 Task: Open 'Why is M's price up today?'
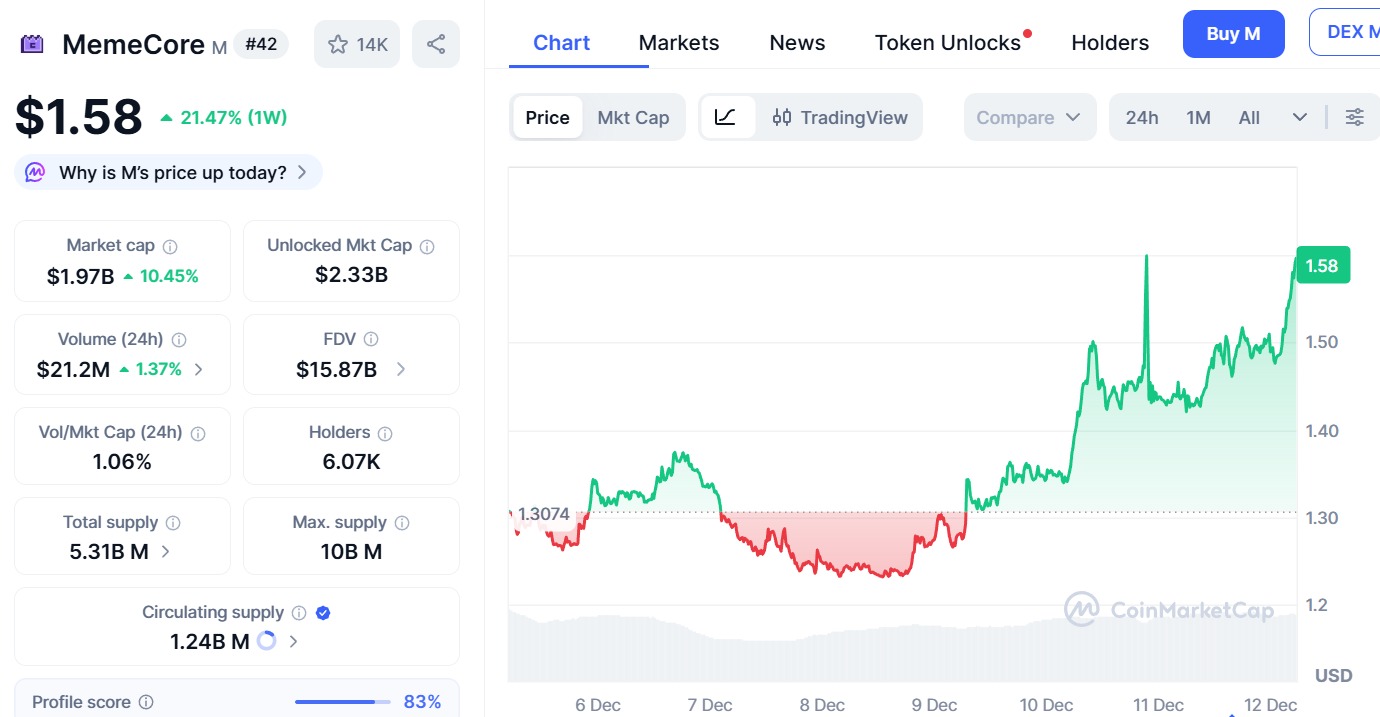pyautogui.click(x=168, y=172)
